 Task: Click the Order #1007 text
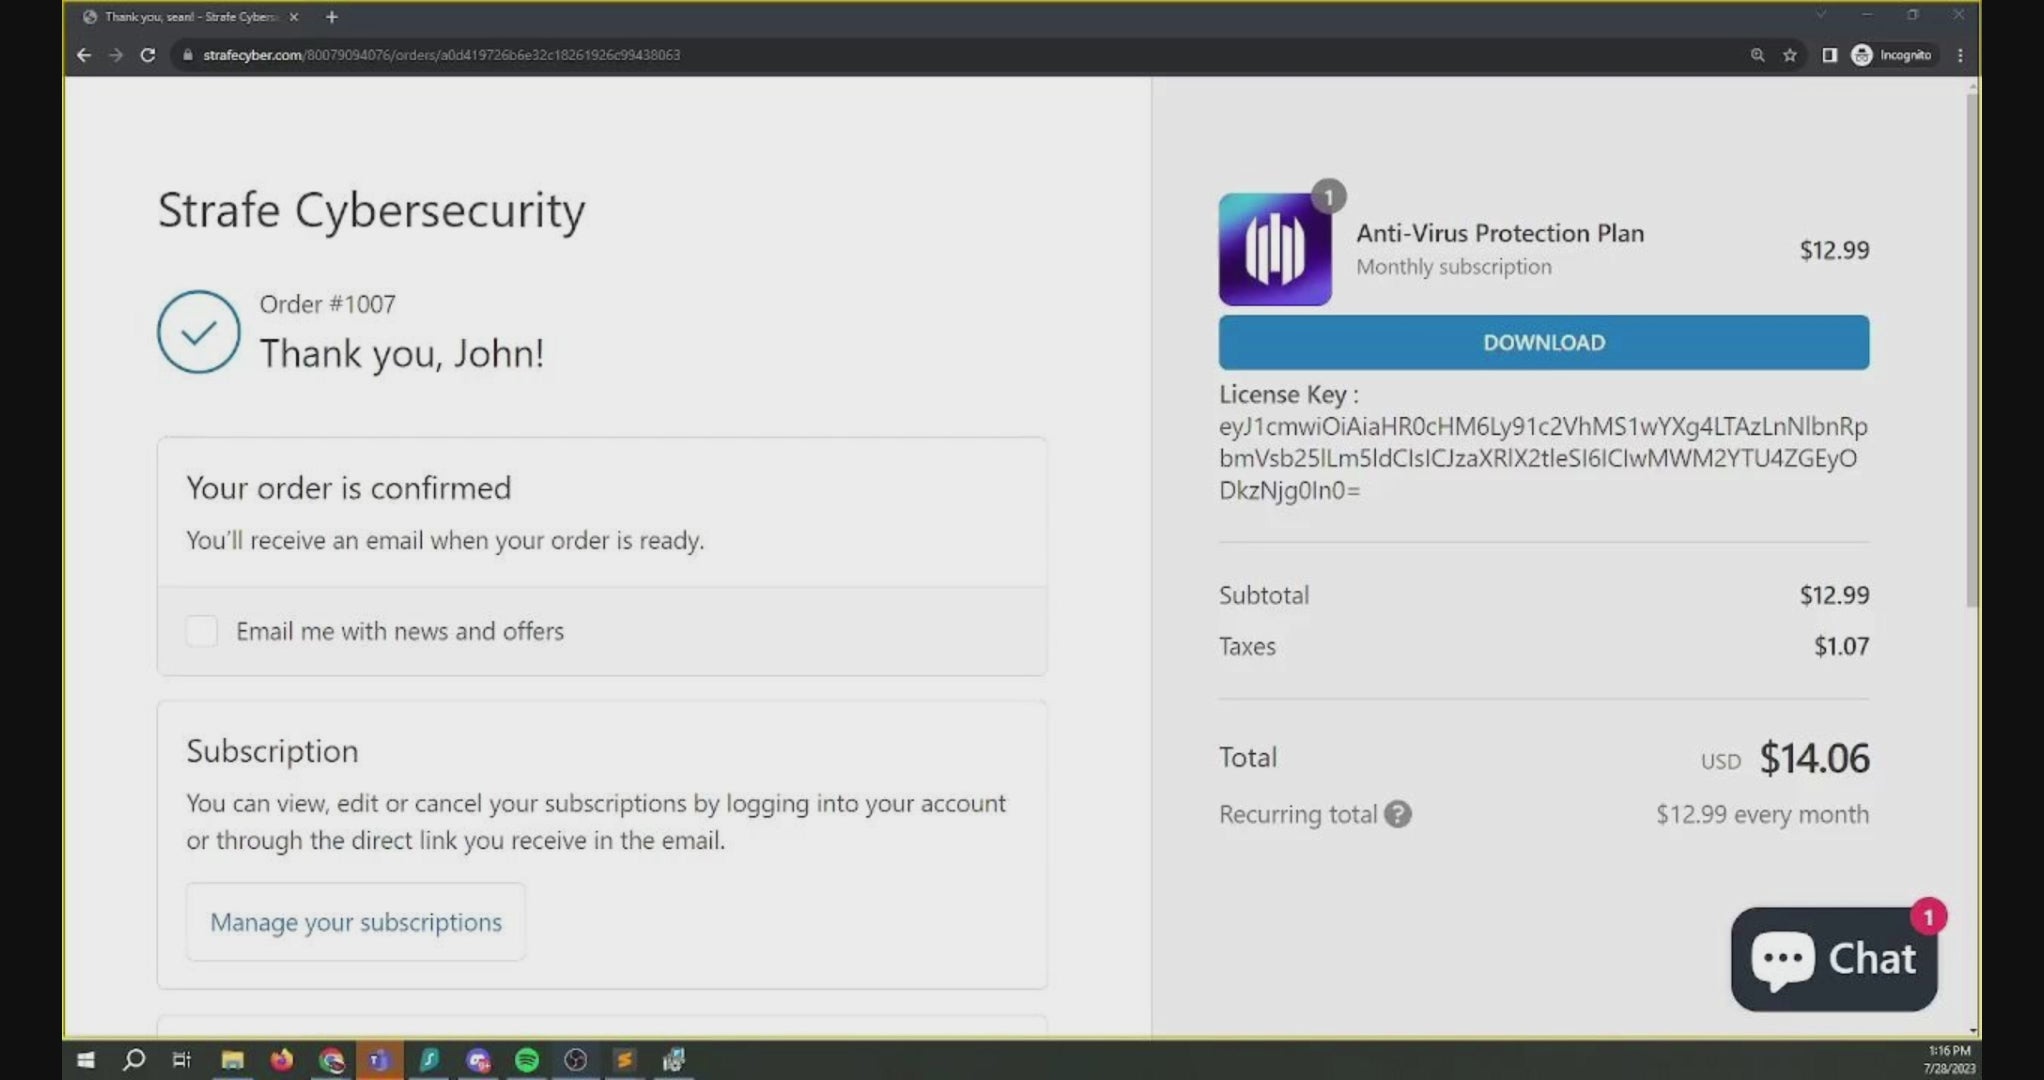(x=328, y=304)
